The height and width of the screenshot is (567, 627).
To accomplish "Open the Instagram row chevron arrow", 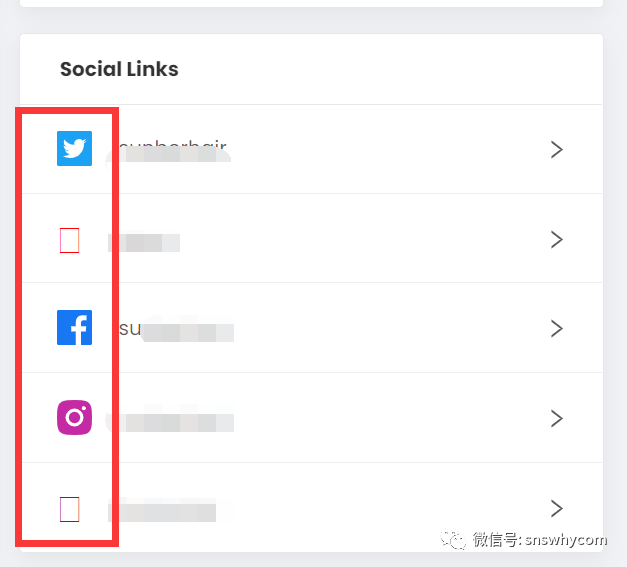I will (x=557, y=418).
